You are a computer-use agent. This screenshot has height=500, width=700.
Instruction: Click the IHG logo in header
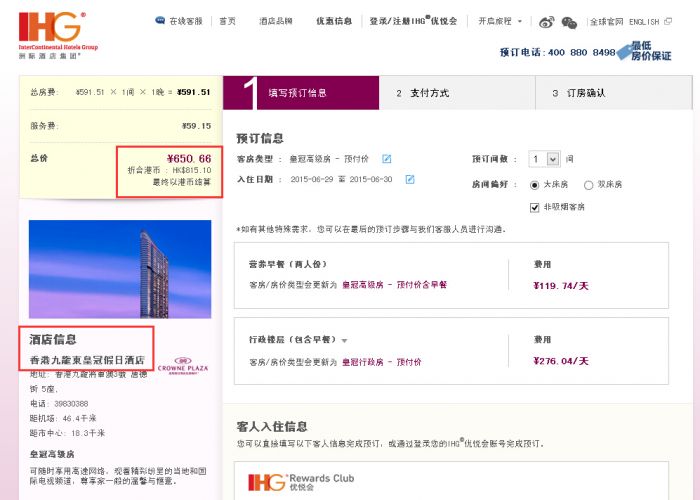pyautogui.click(x=58, y=35)
